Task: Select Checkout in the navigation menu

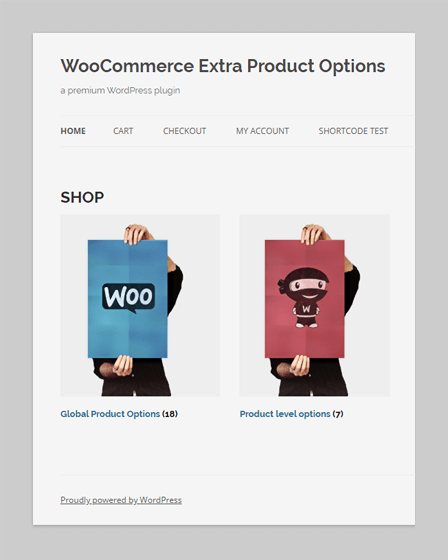Action: 184,131
